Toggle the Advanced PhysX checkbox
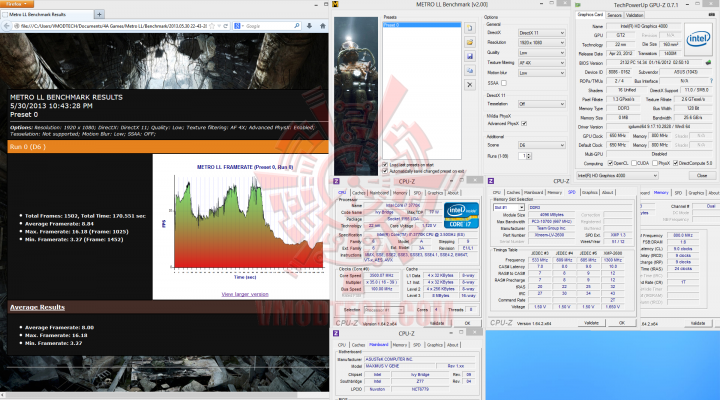Image resolution: width=720 pixels, height=400 pixels. 524,124
